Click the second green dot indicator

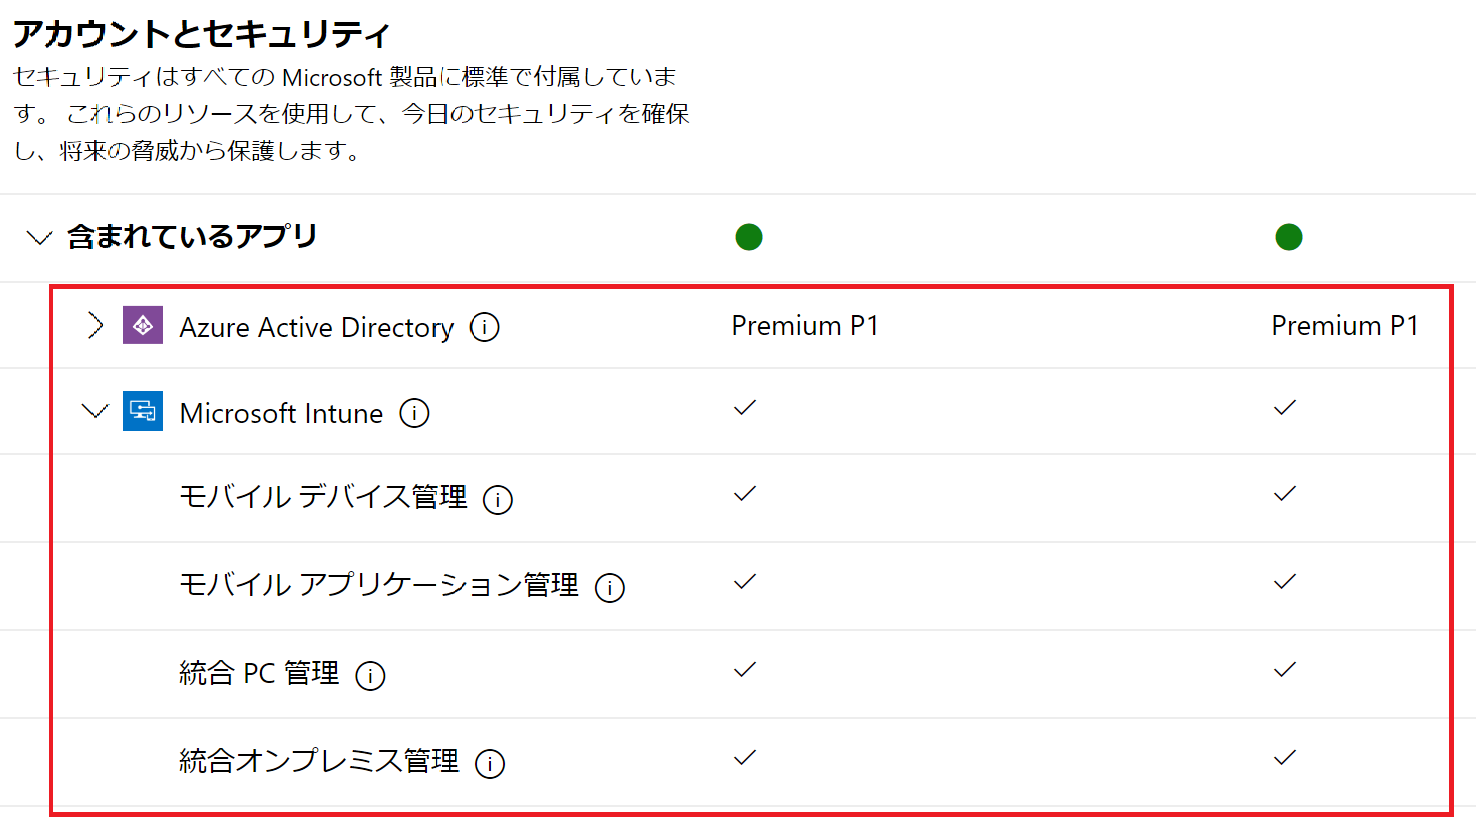point(1289,237)
